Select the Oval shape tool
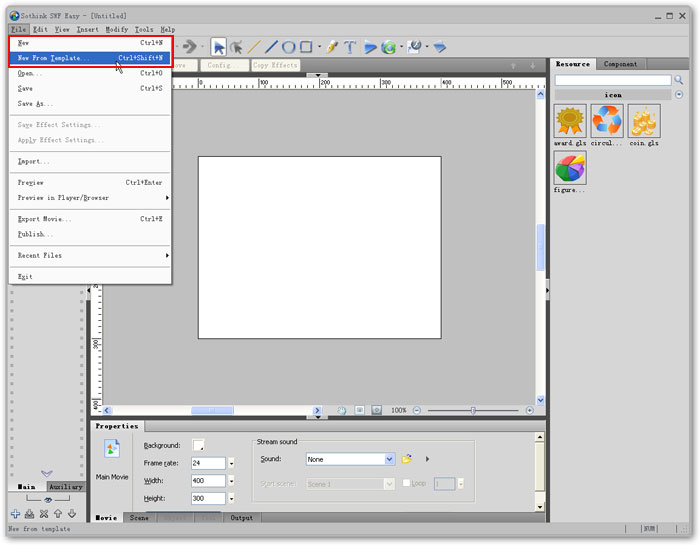Image resolution: width=700 pixels, height=545 pixels. [289, 47]
